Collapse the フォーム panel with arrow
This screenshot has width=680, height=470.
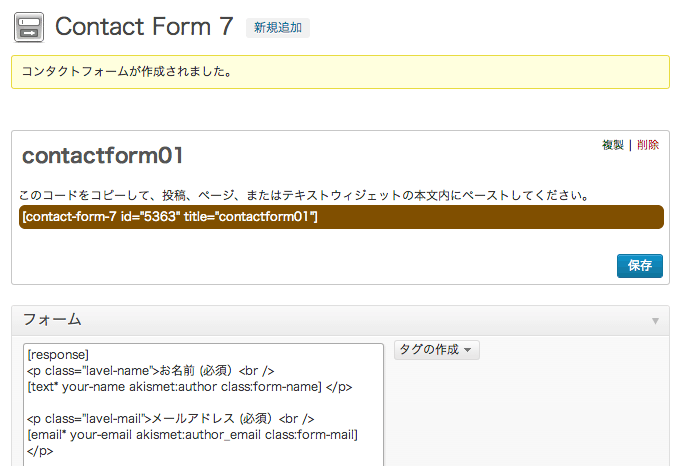pos(655,321)
